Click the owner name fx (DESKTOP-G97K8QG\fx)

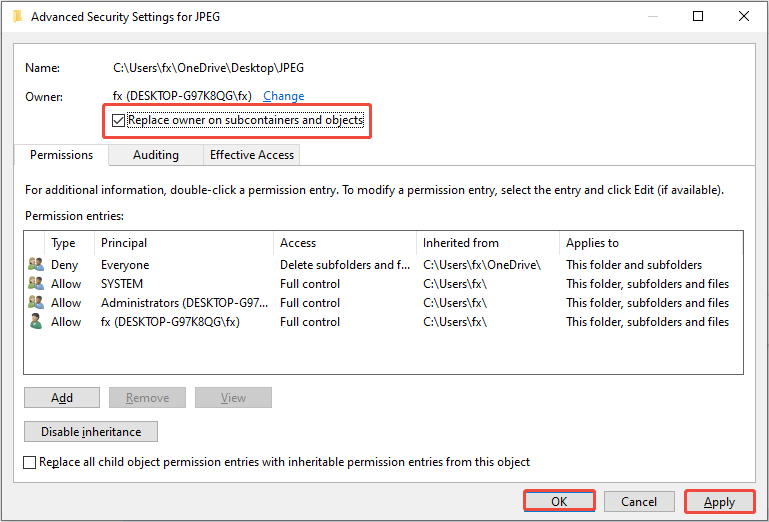182,96
